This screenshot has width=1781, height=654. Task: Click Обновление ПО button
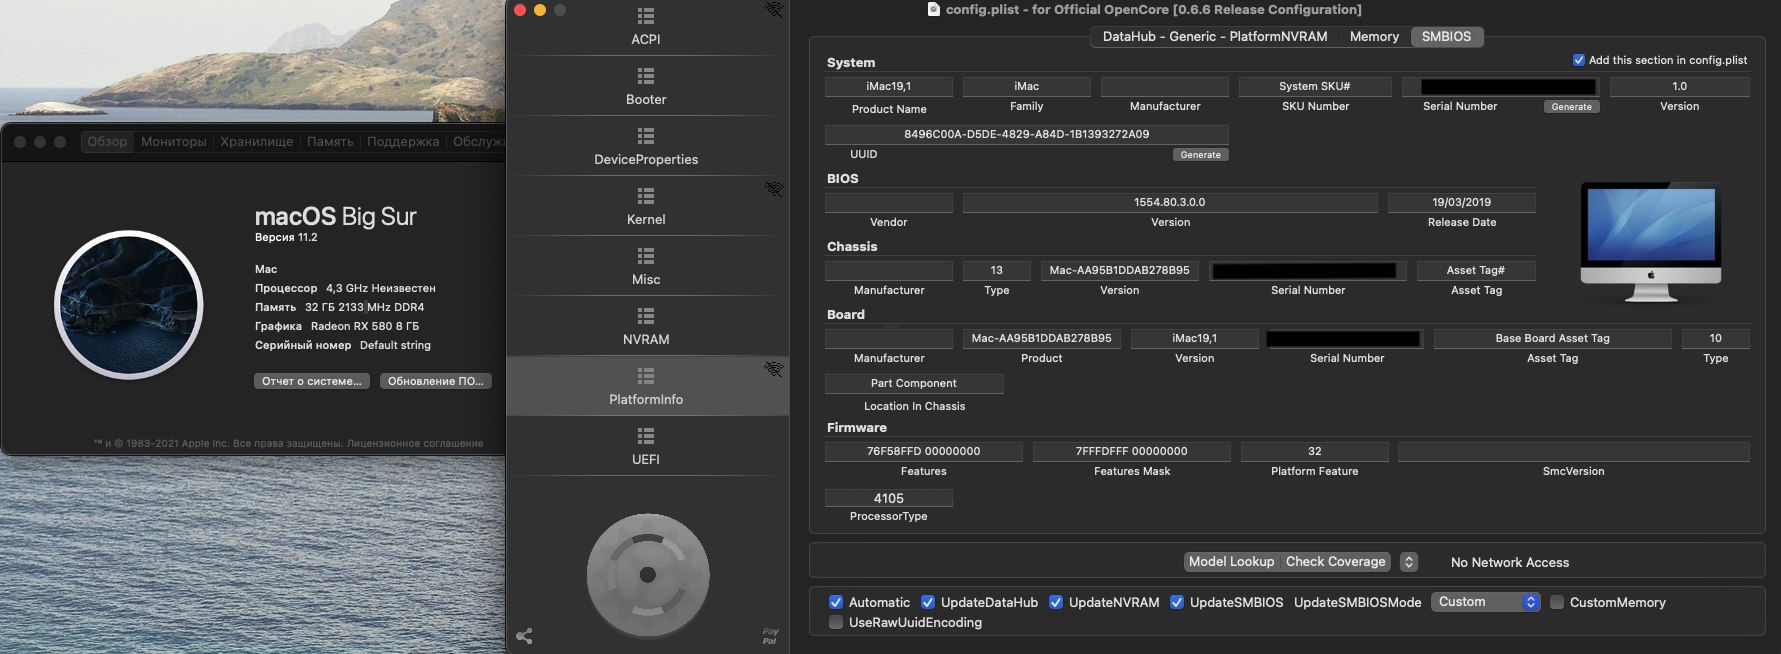(435, 381)
